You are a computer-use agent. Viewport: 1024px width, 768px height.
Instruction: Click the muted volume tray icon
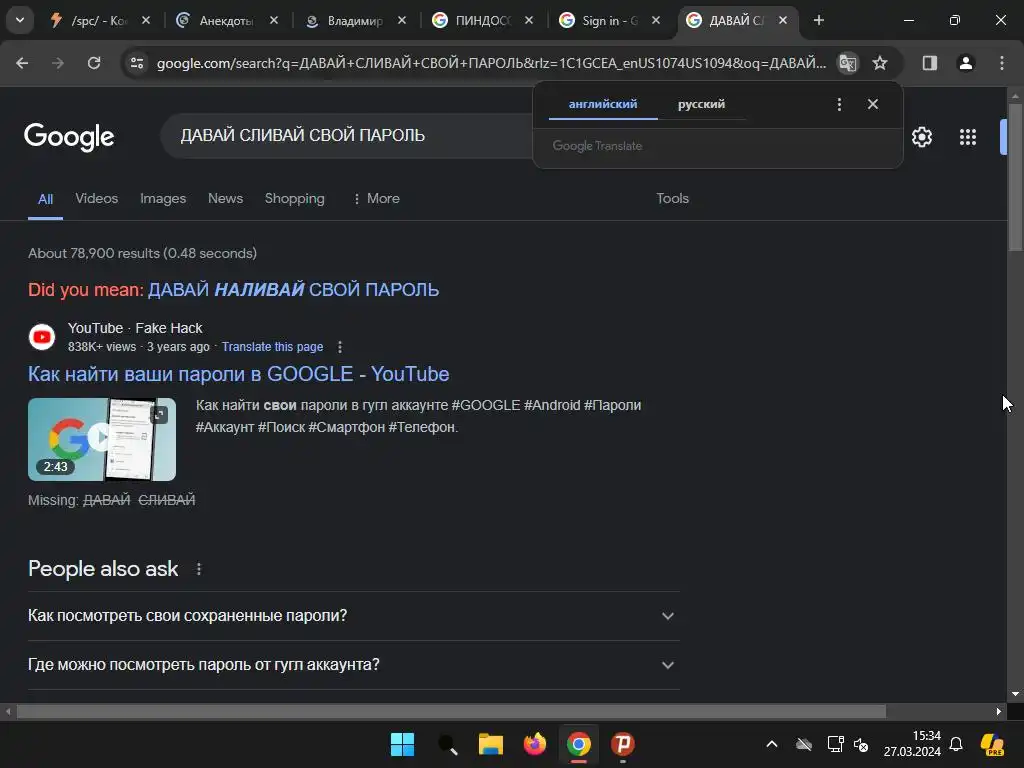[x=861, y=744]
